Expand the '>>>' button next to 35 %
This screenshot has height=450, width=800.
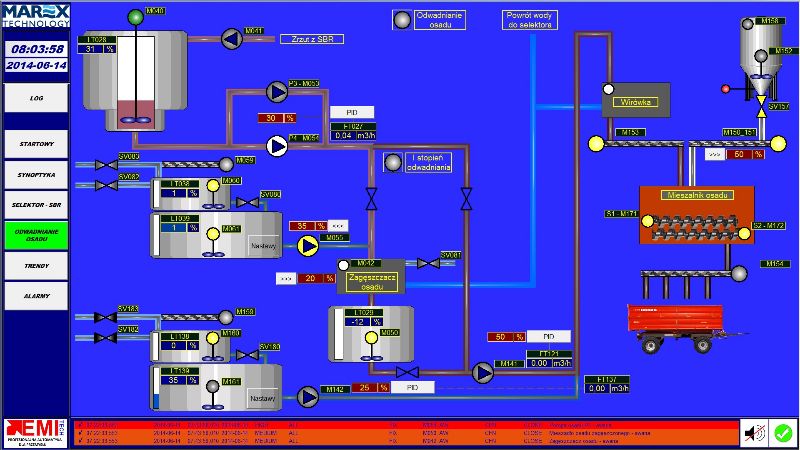pyautogui.click(x=338, y=225)
